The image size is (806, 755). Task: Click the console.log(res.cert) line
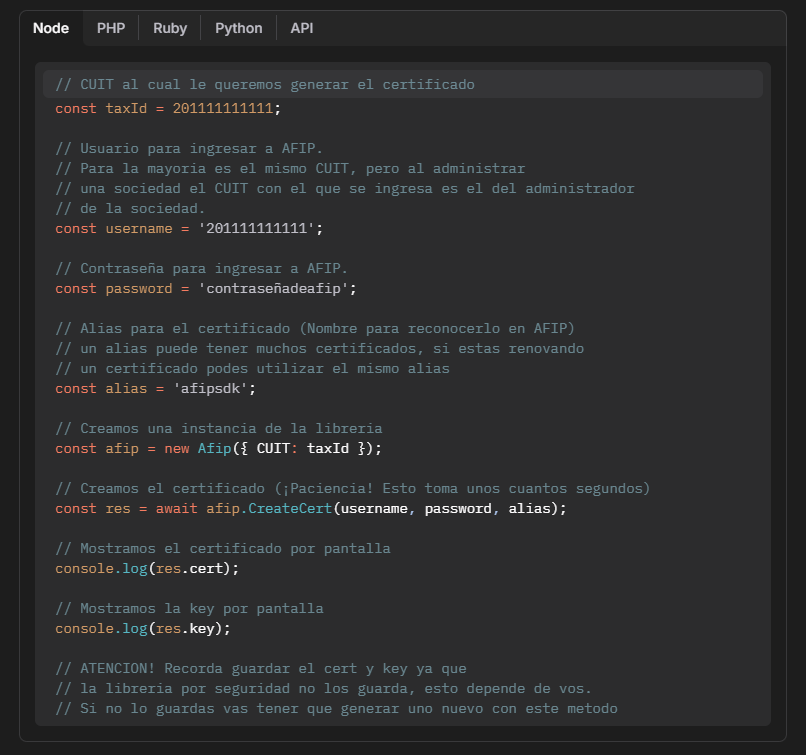point(147,568)
